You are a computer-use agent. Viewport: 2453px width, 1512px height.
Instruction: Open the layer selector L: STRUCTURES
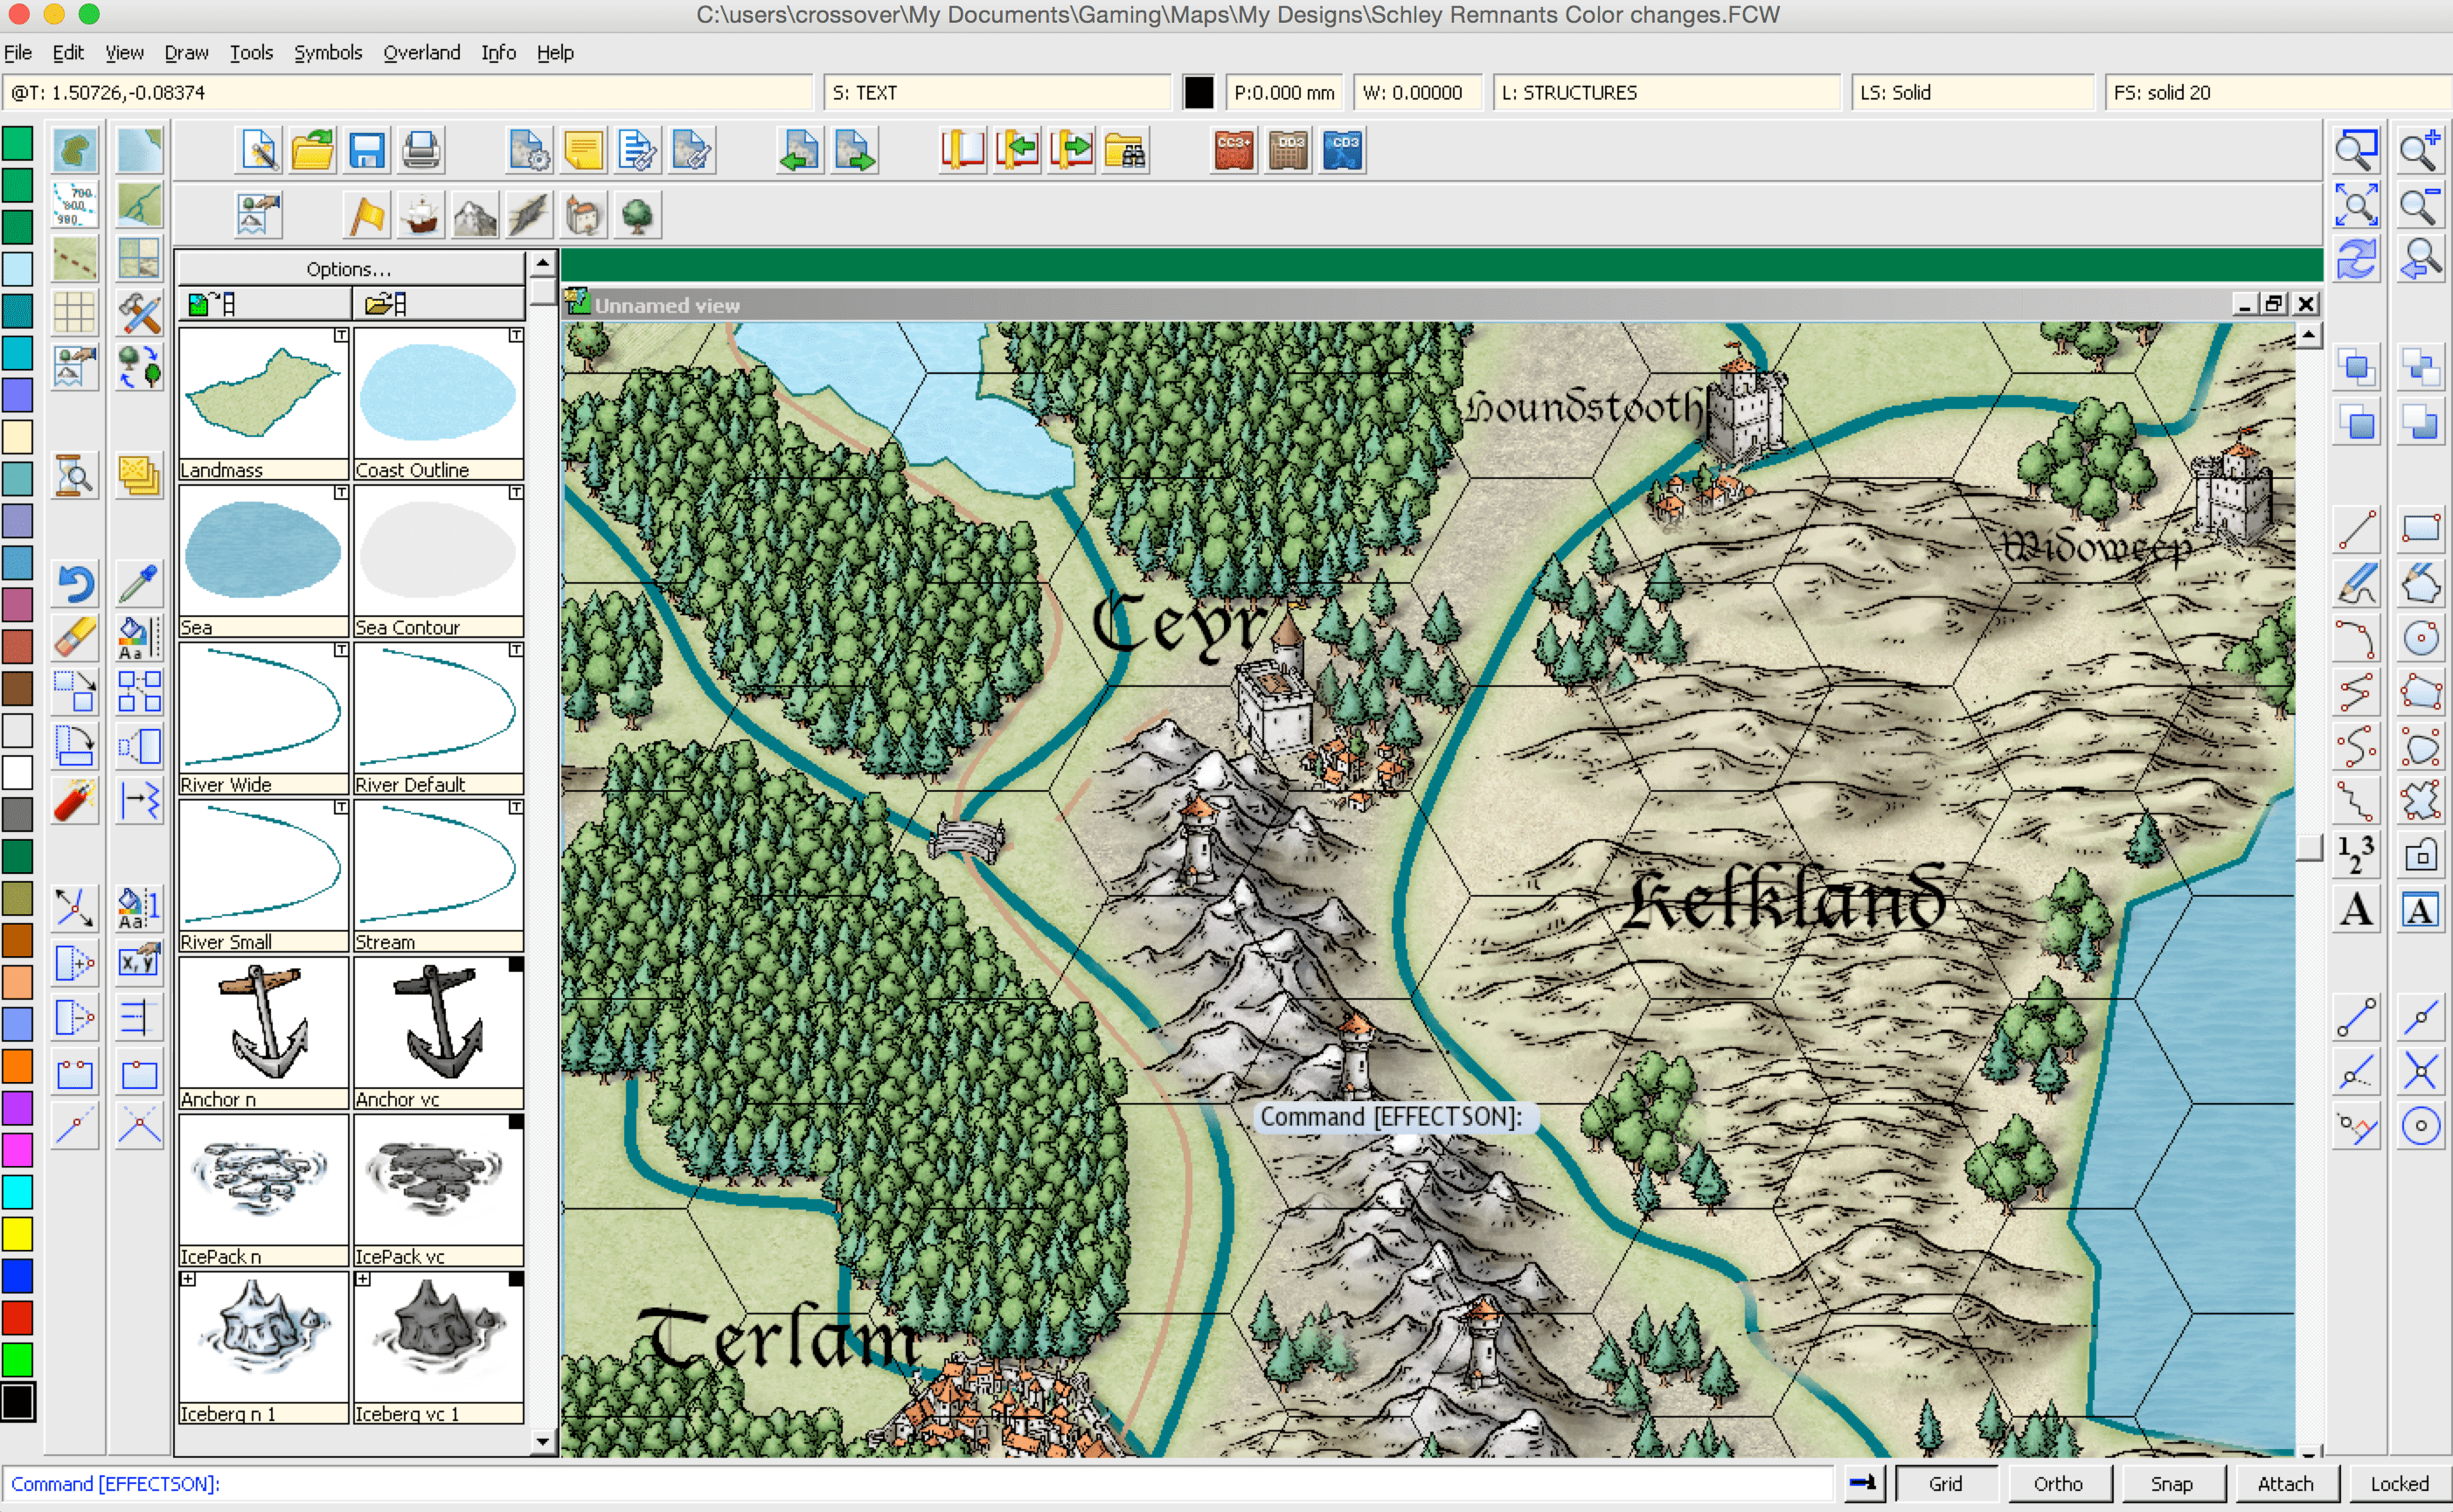point(1665,92)
